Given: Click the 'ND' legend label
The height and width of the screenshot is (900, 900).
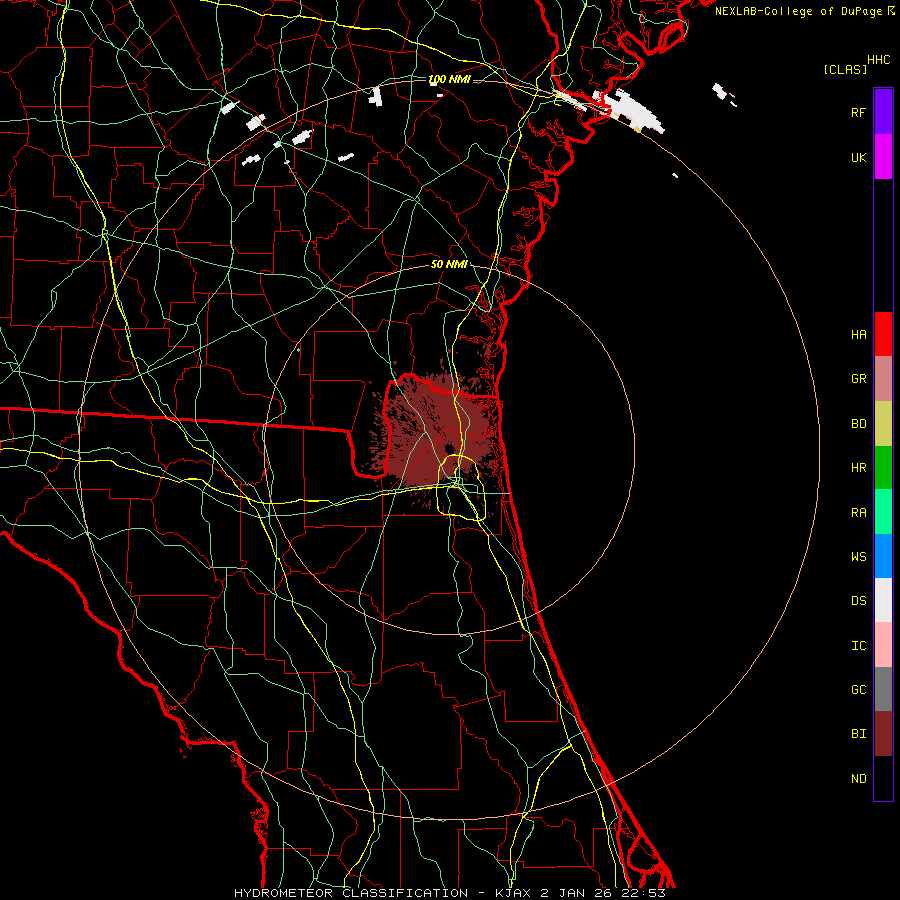Looking at the screenshot, I should [x=858, y=779].
